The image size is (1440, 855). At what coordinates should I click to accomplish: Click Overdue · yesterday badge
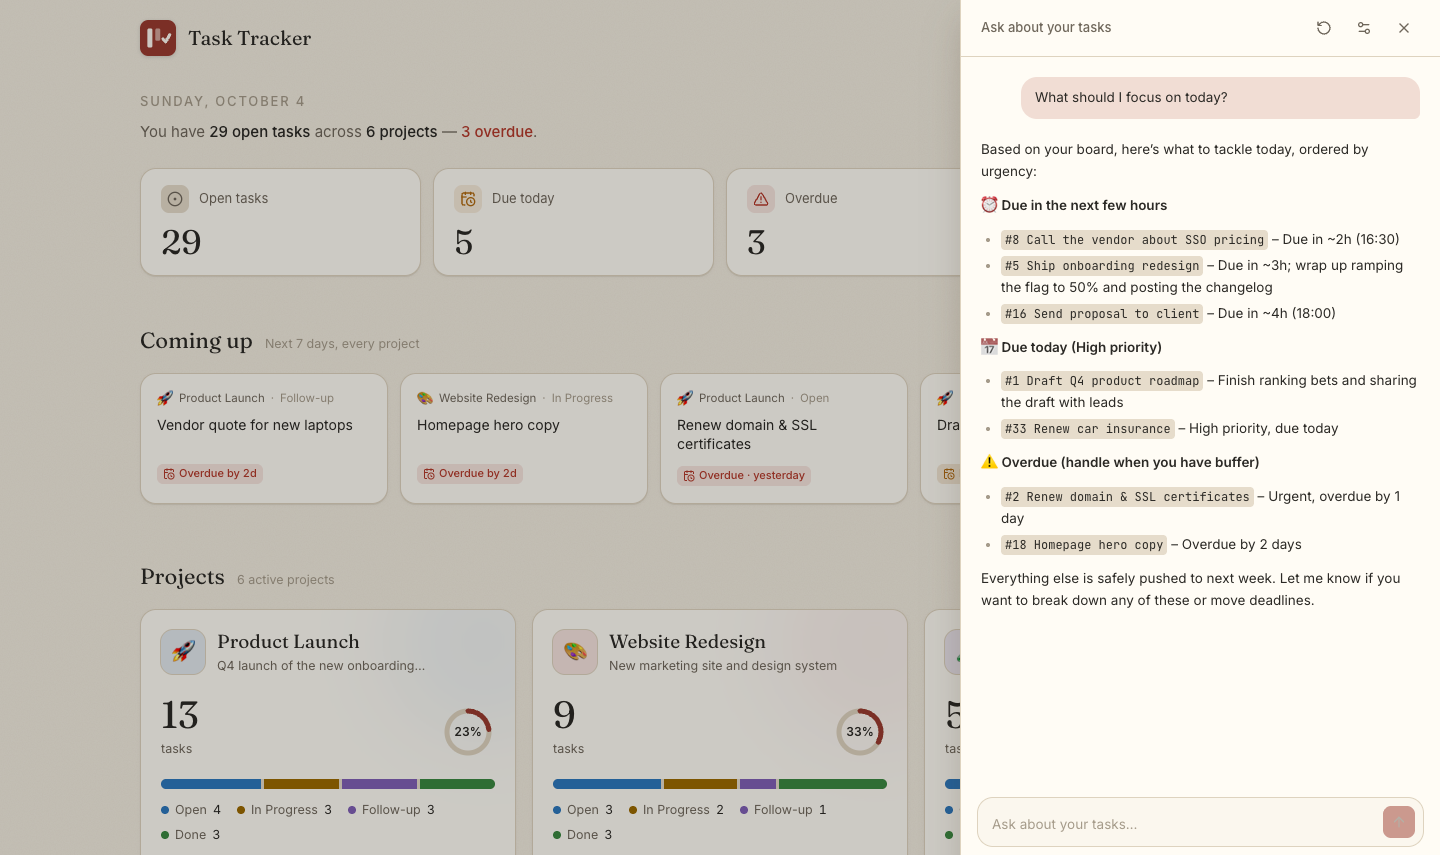744,476
